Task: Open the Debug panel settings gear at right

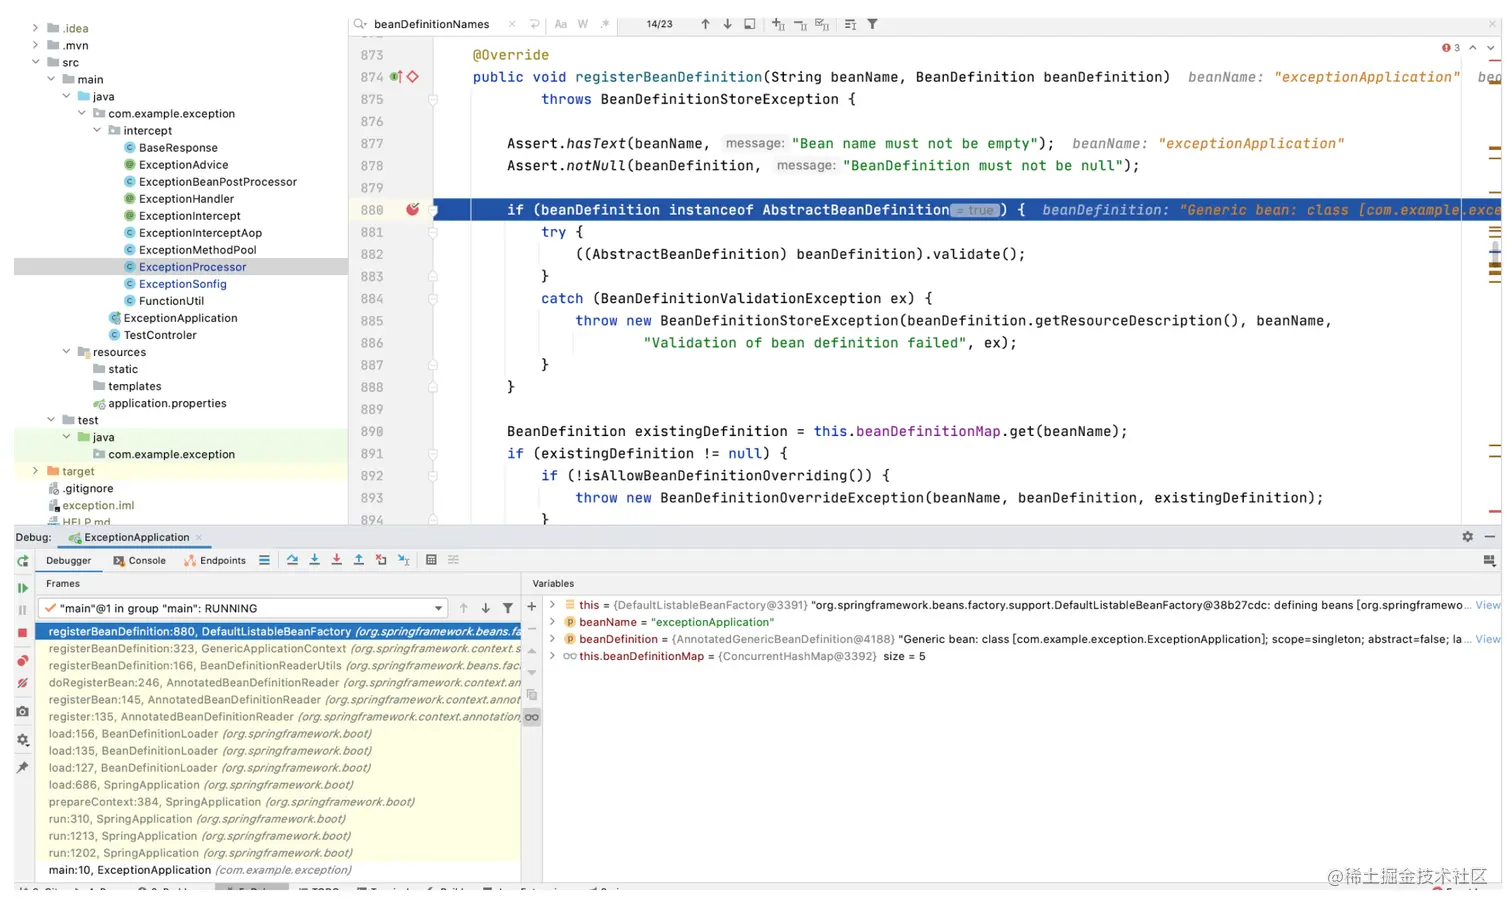Action: 1467,537
